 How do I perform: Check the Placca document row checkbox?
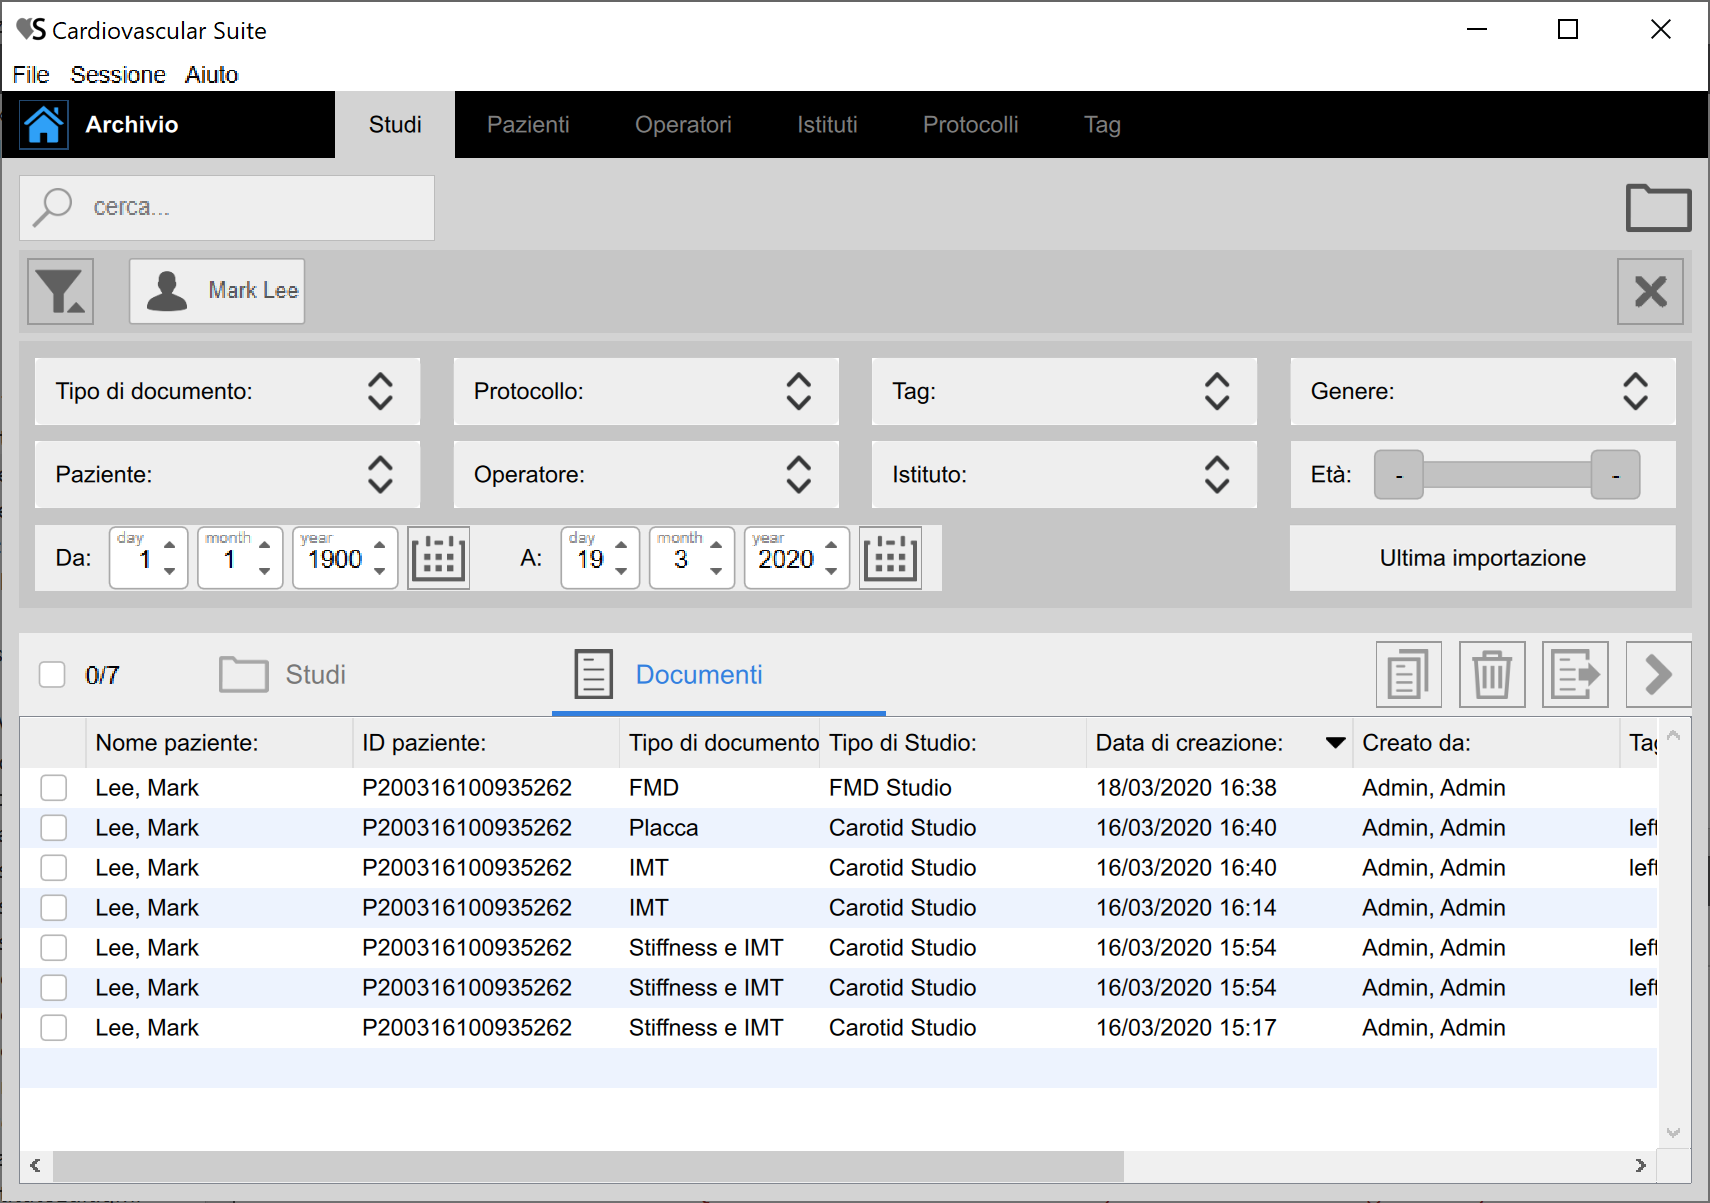54,828
